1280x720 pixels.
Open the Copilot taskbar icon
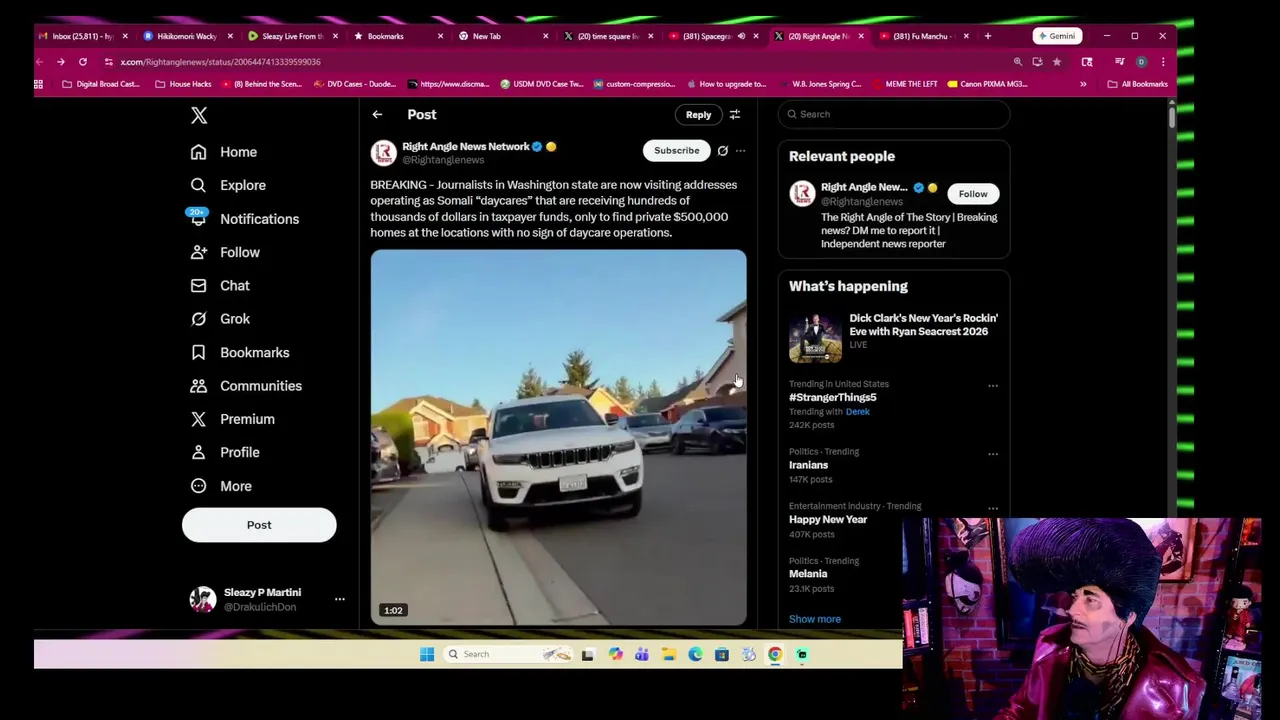(x=615, y=655)
